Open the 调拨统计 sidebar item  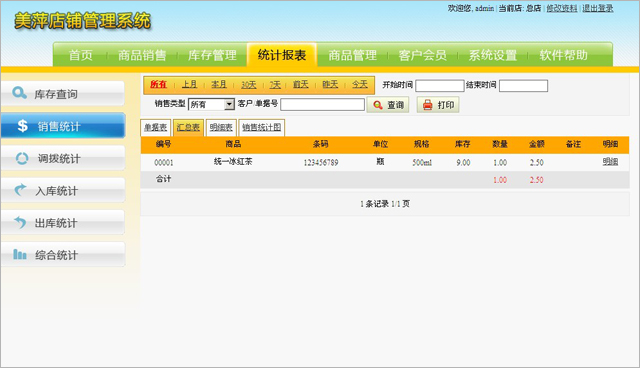point(63,158)
